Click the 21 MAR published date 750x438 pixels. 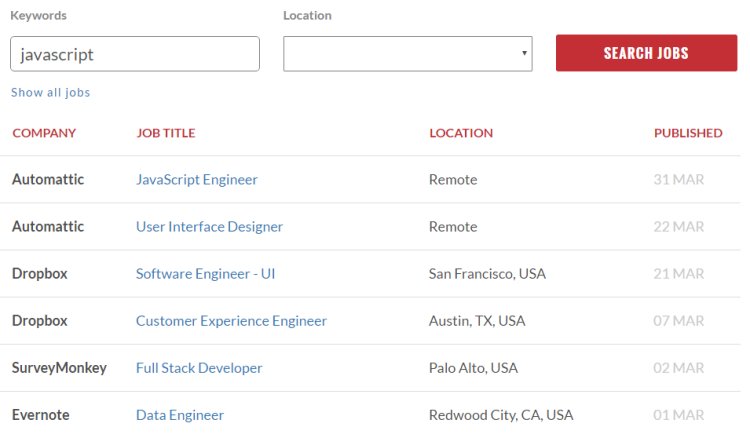click(x=679, y=274)
